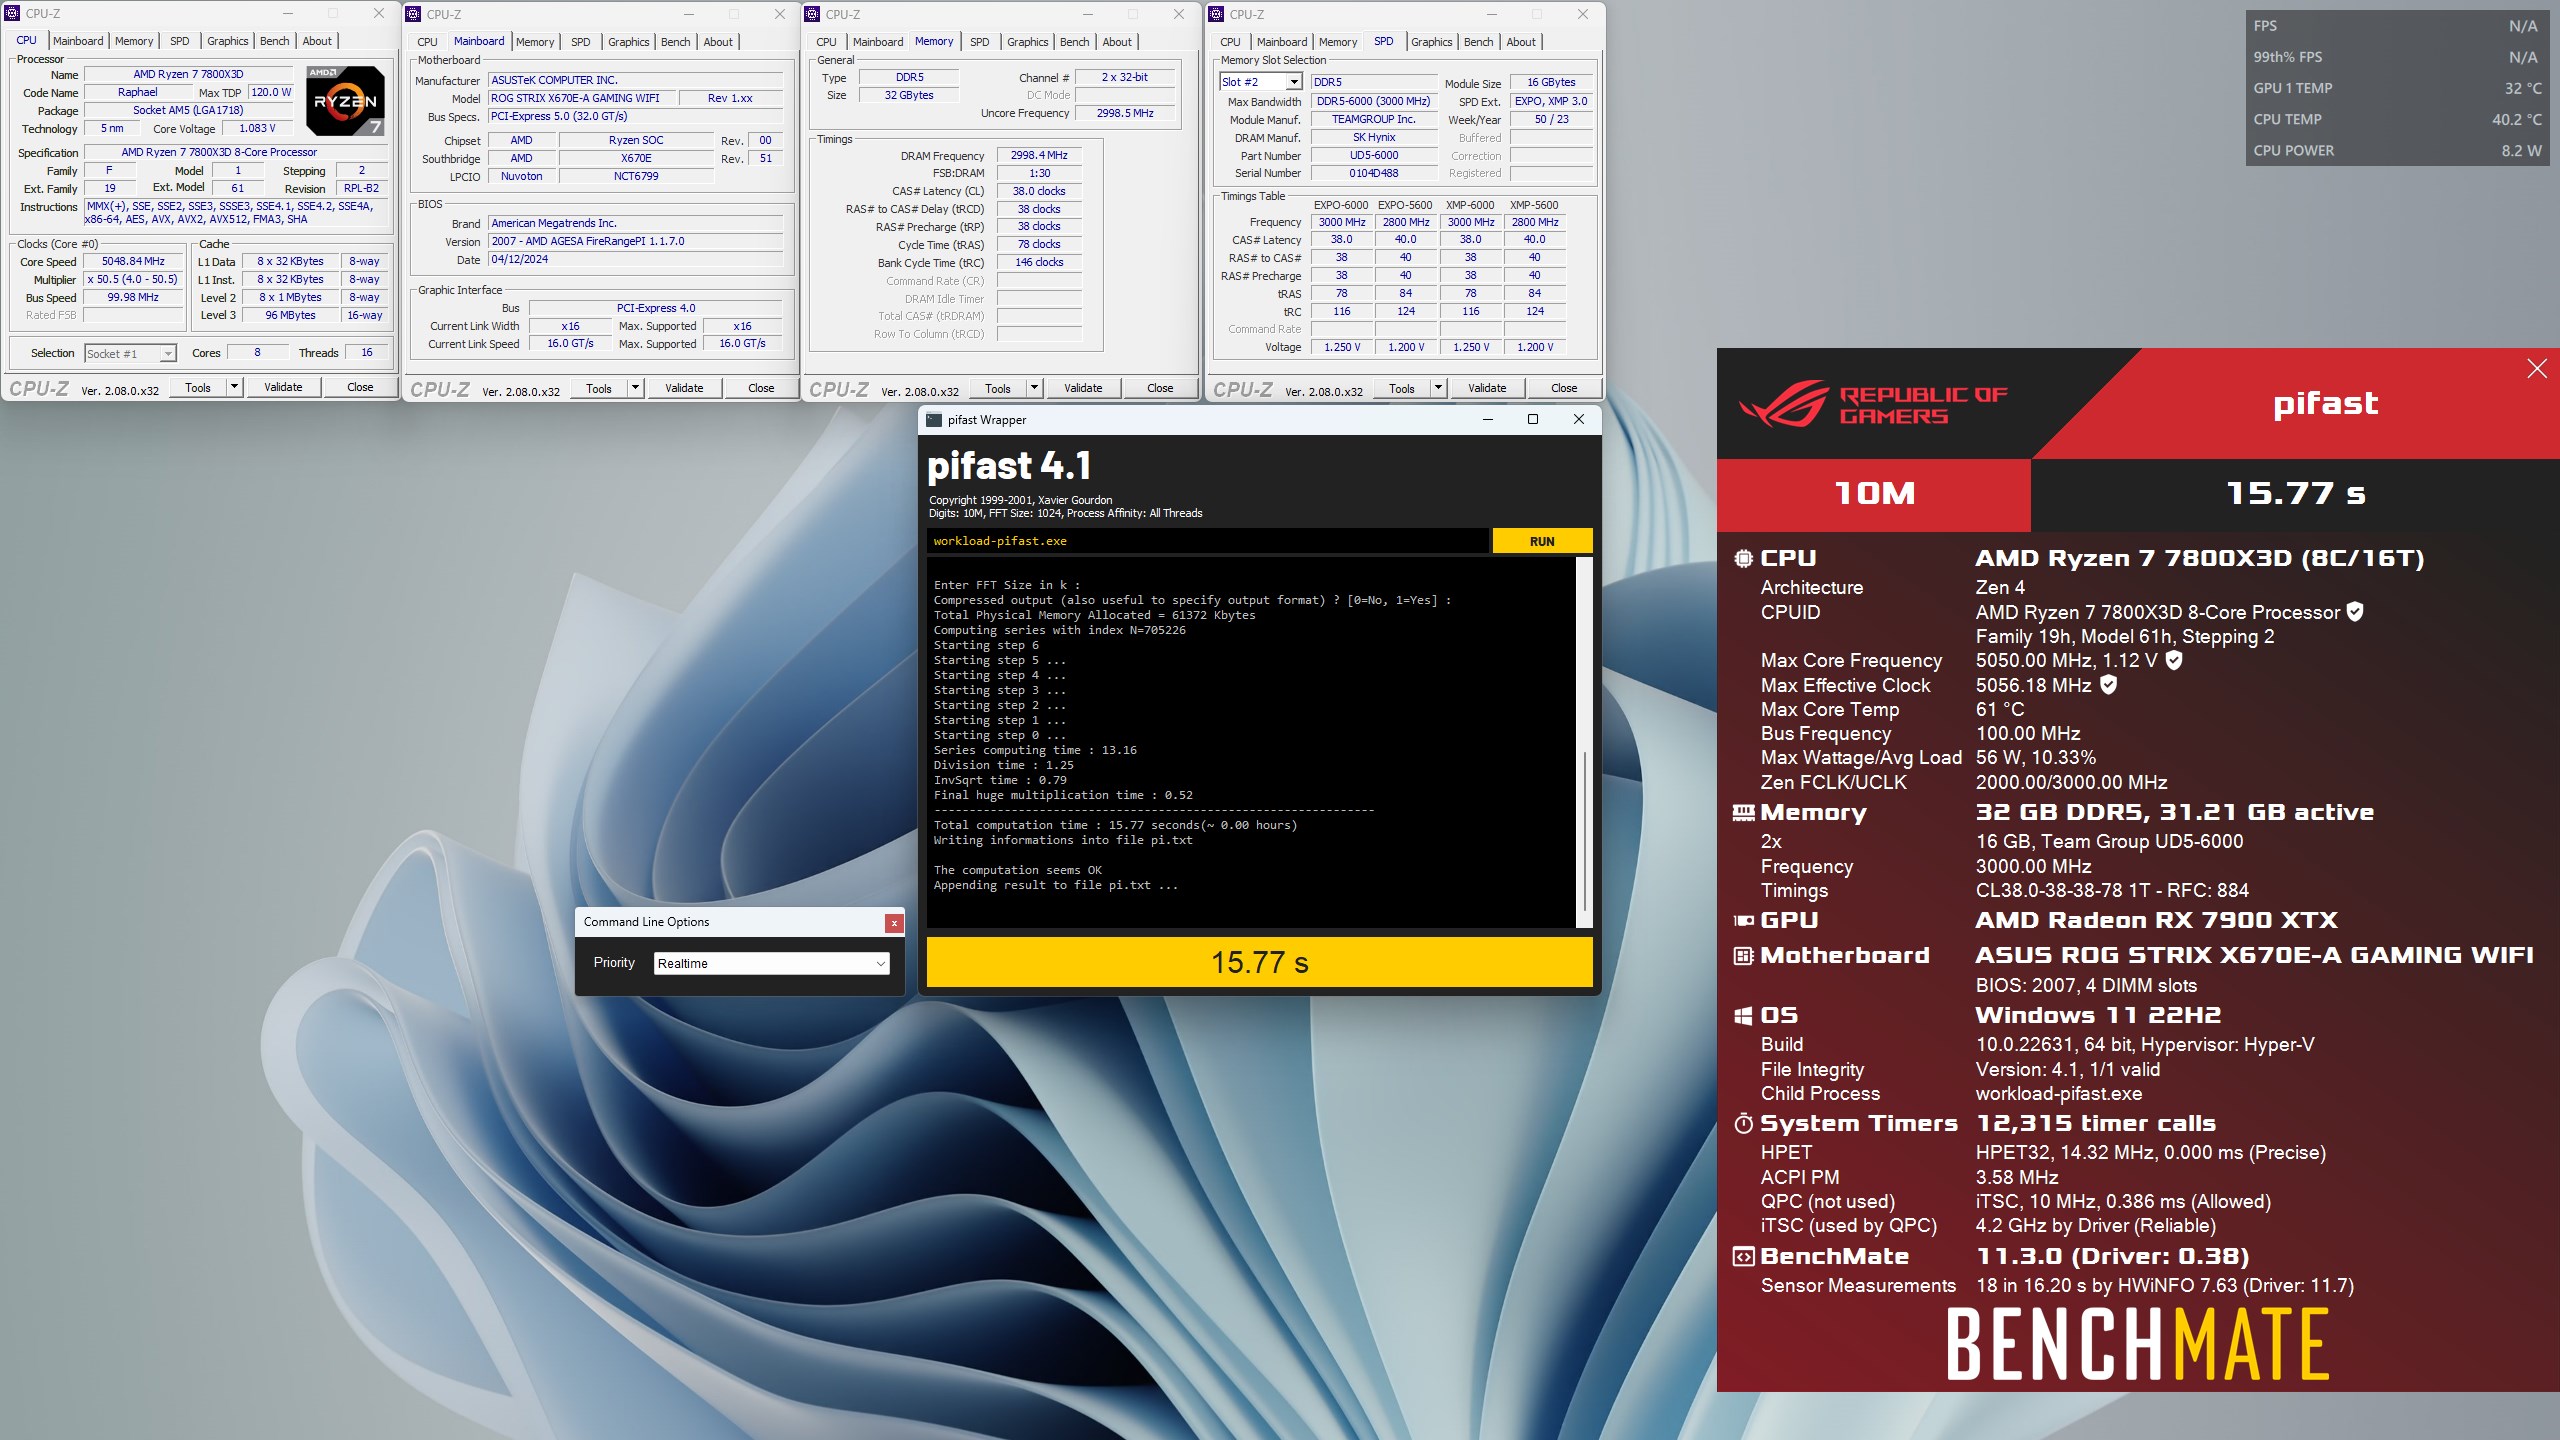The height and width of the screenshot is (1440, 2560).
Task: Switch to Mainboard tab in the first CPU-Z window
Action: click(x=78, y=41)
